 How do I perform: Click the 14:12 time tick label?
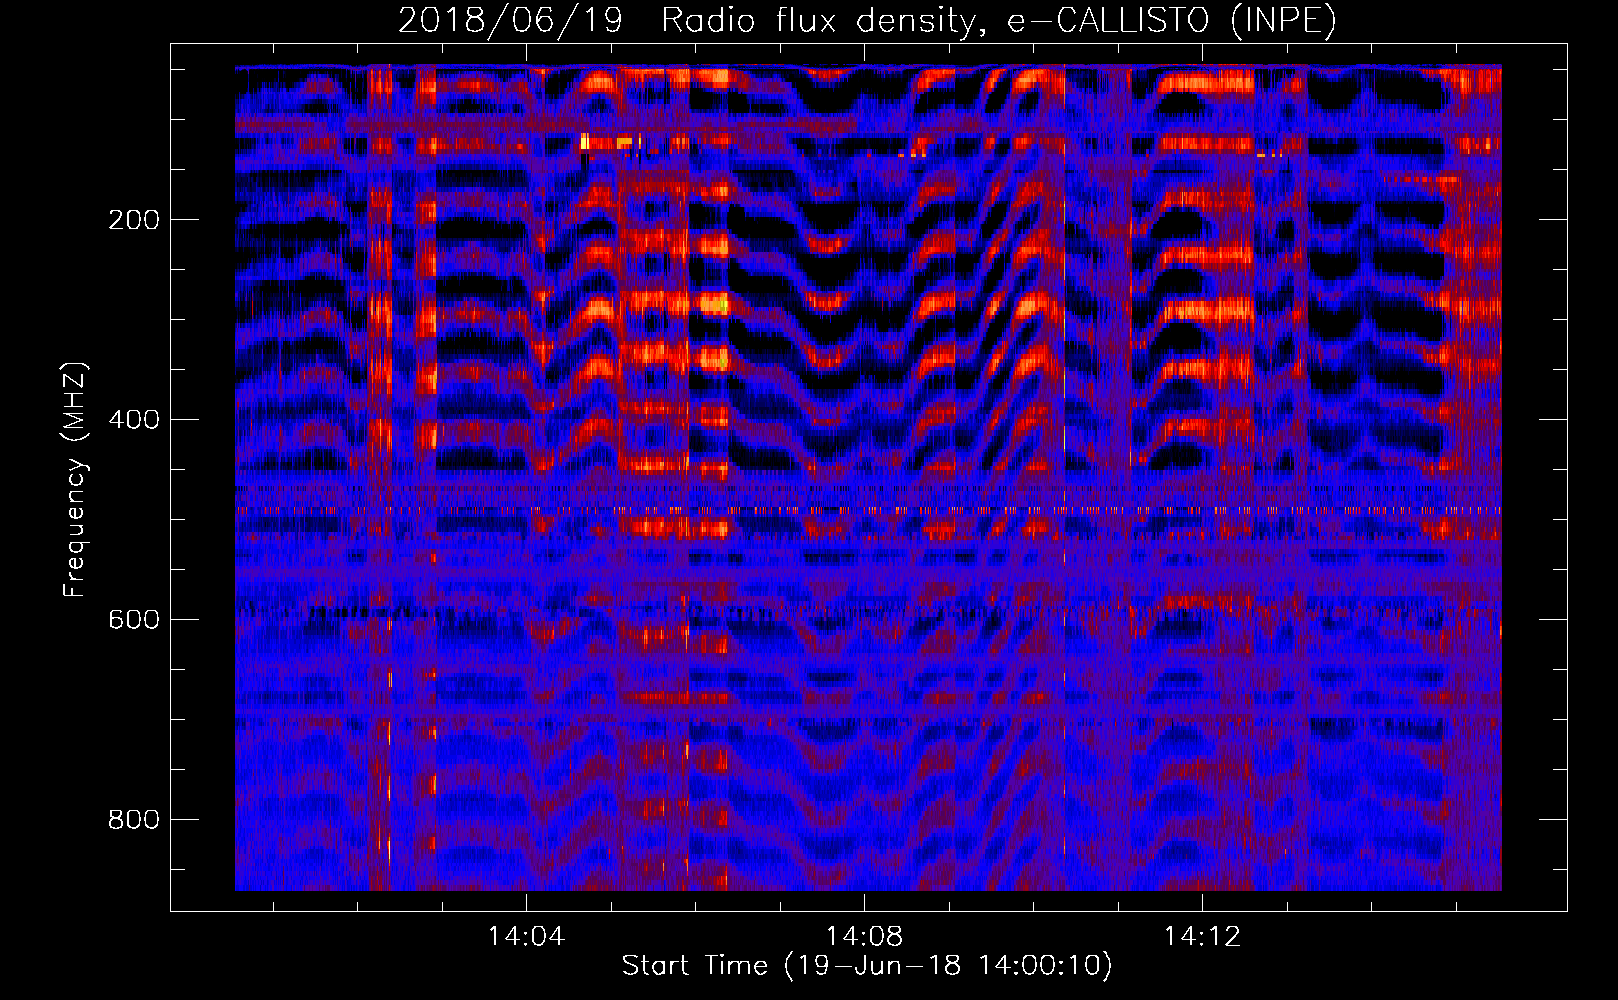(x=1202, y=937)
